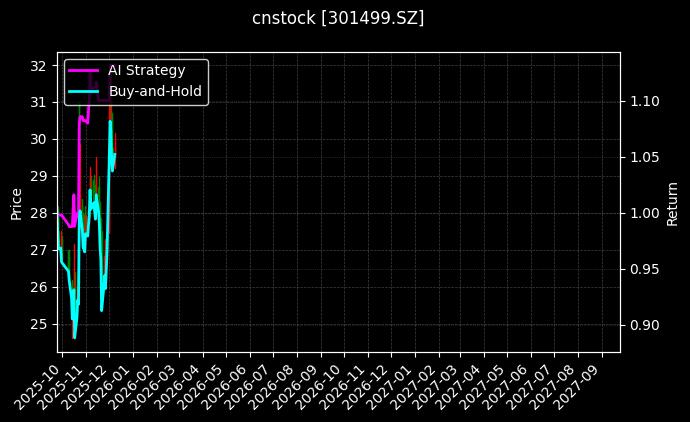The image size is (690, 422).
Task: Click the 28 price tick label
Action: (38, 213)
